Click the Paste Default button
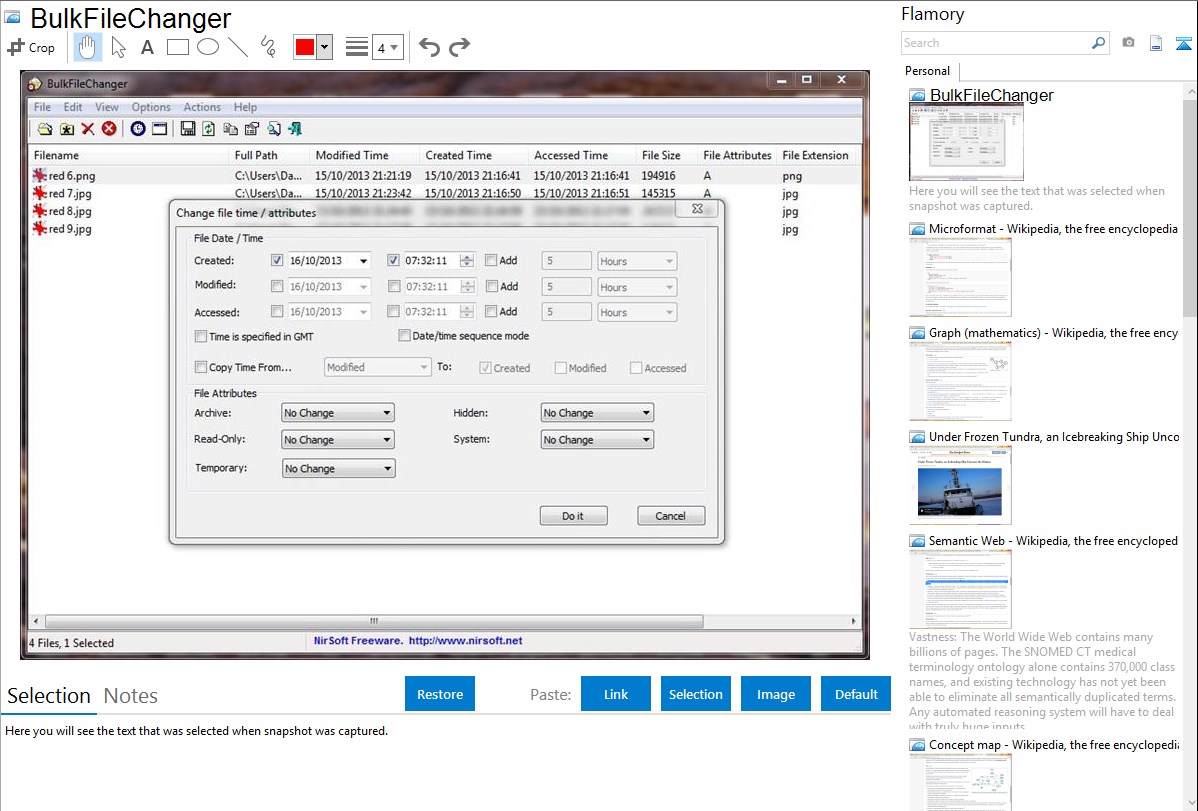This screenshot has width=1198, height=811. click(x=856, y=694)
